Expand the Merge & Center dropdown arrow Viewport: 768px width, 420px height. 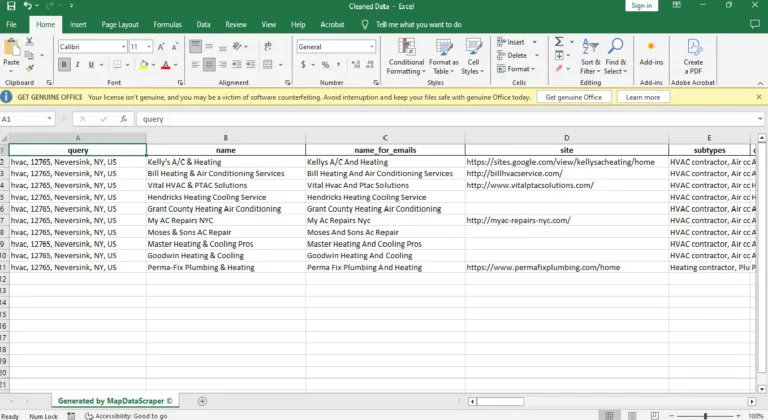click(281, 65)
